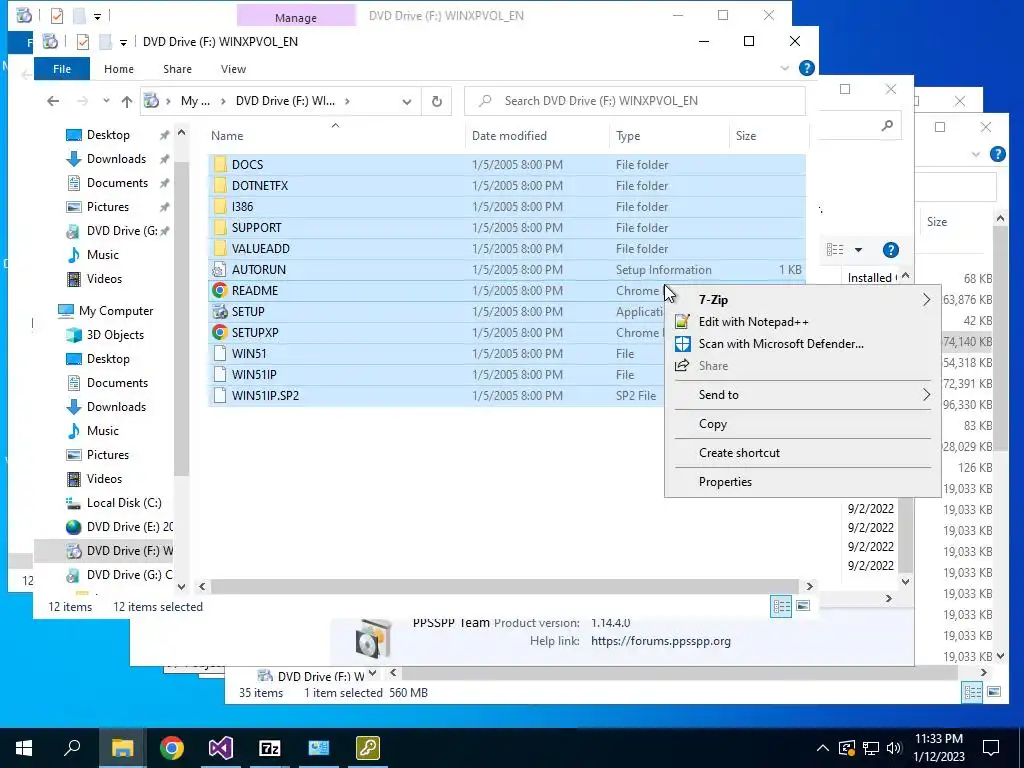1024x768 pixels.
Task: Click the Search DVD Drive (F:) box
Action: [x=635, y=101]
